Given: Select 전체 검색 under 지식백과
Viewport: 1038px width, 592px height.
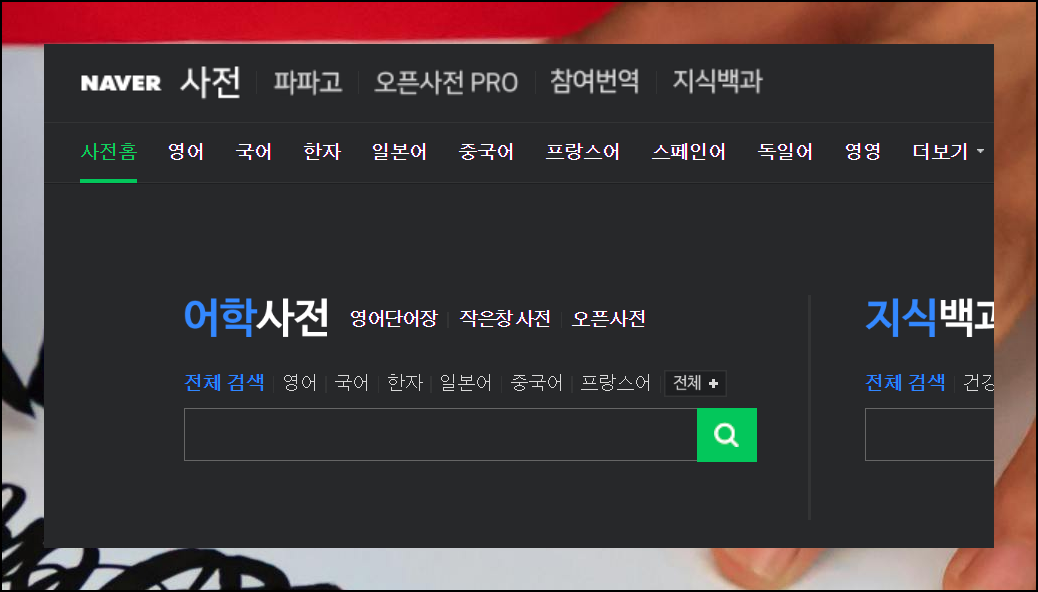Looking at the screenshot, I should point(905,382).
